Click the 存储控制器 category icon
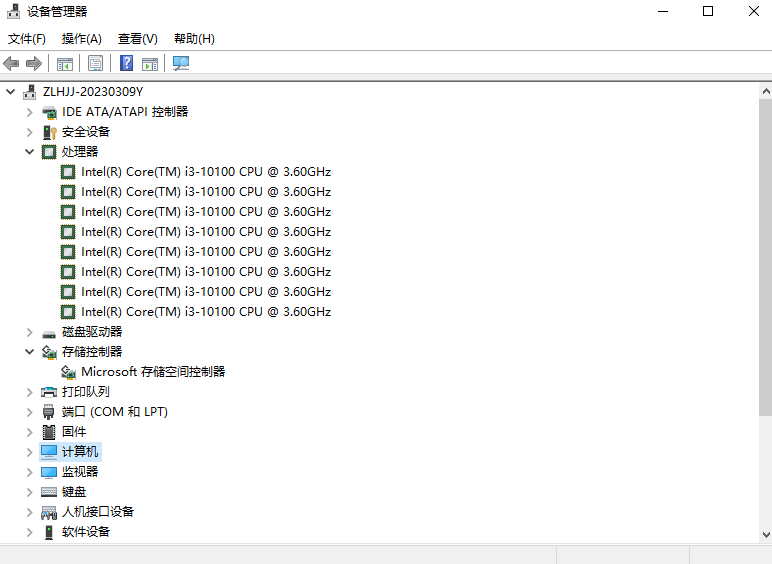772x564 pixels. tap(49, 352)
